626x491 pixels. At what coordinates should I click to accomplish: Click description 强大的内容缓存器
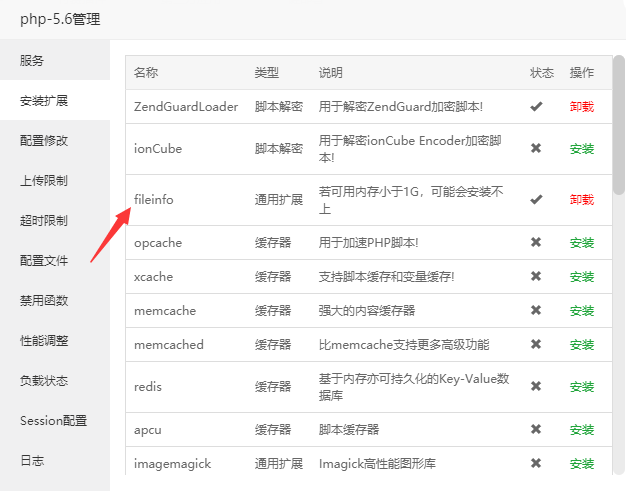coord(367,310)
